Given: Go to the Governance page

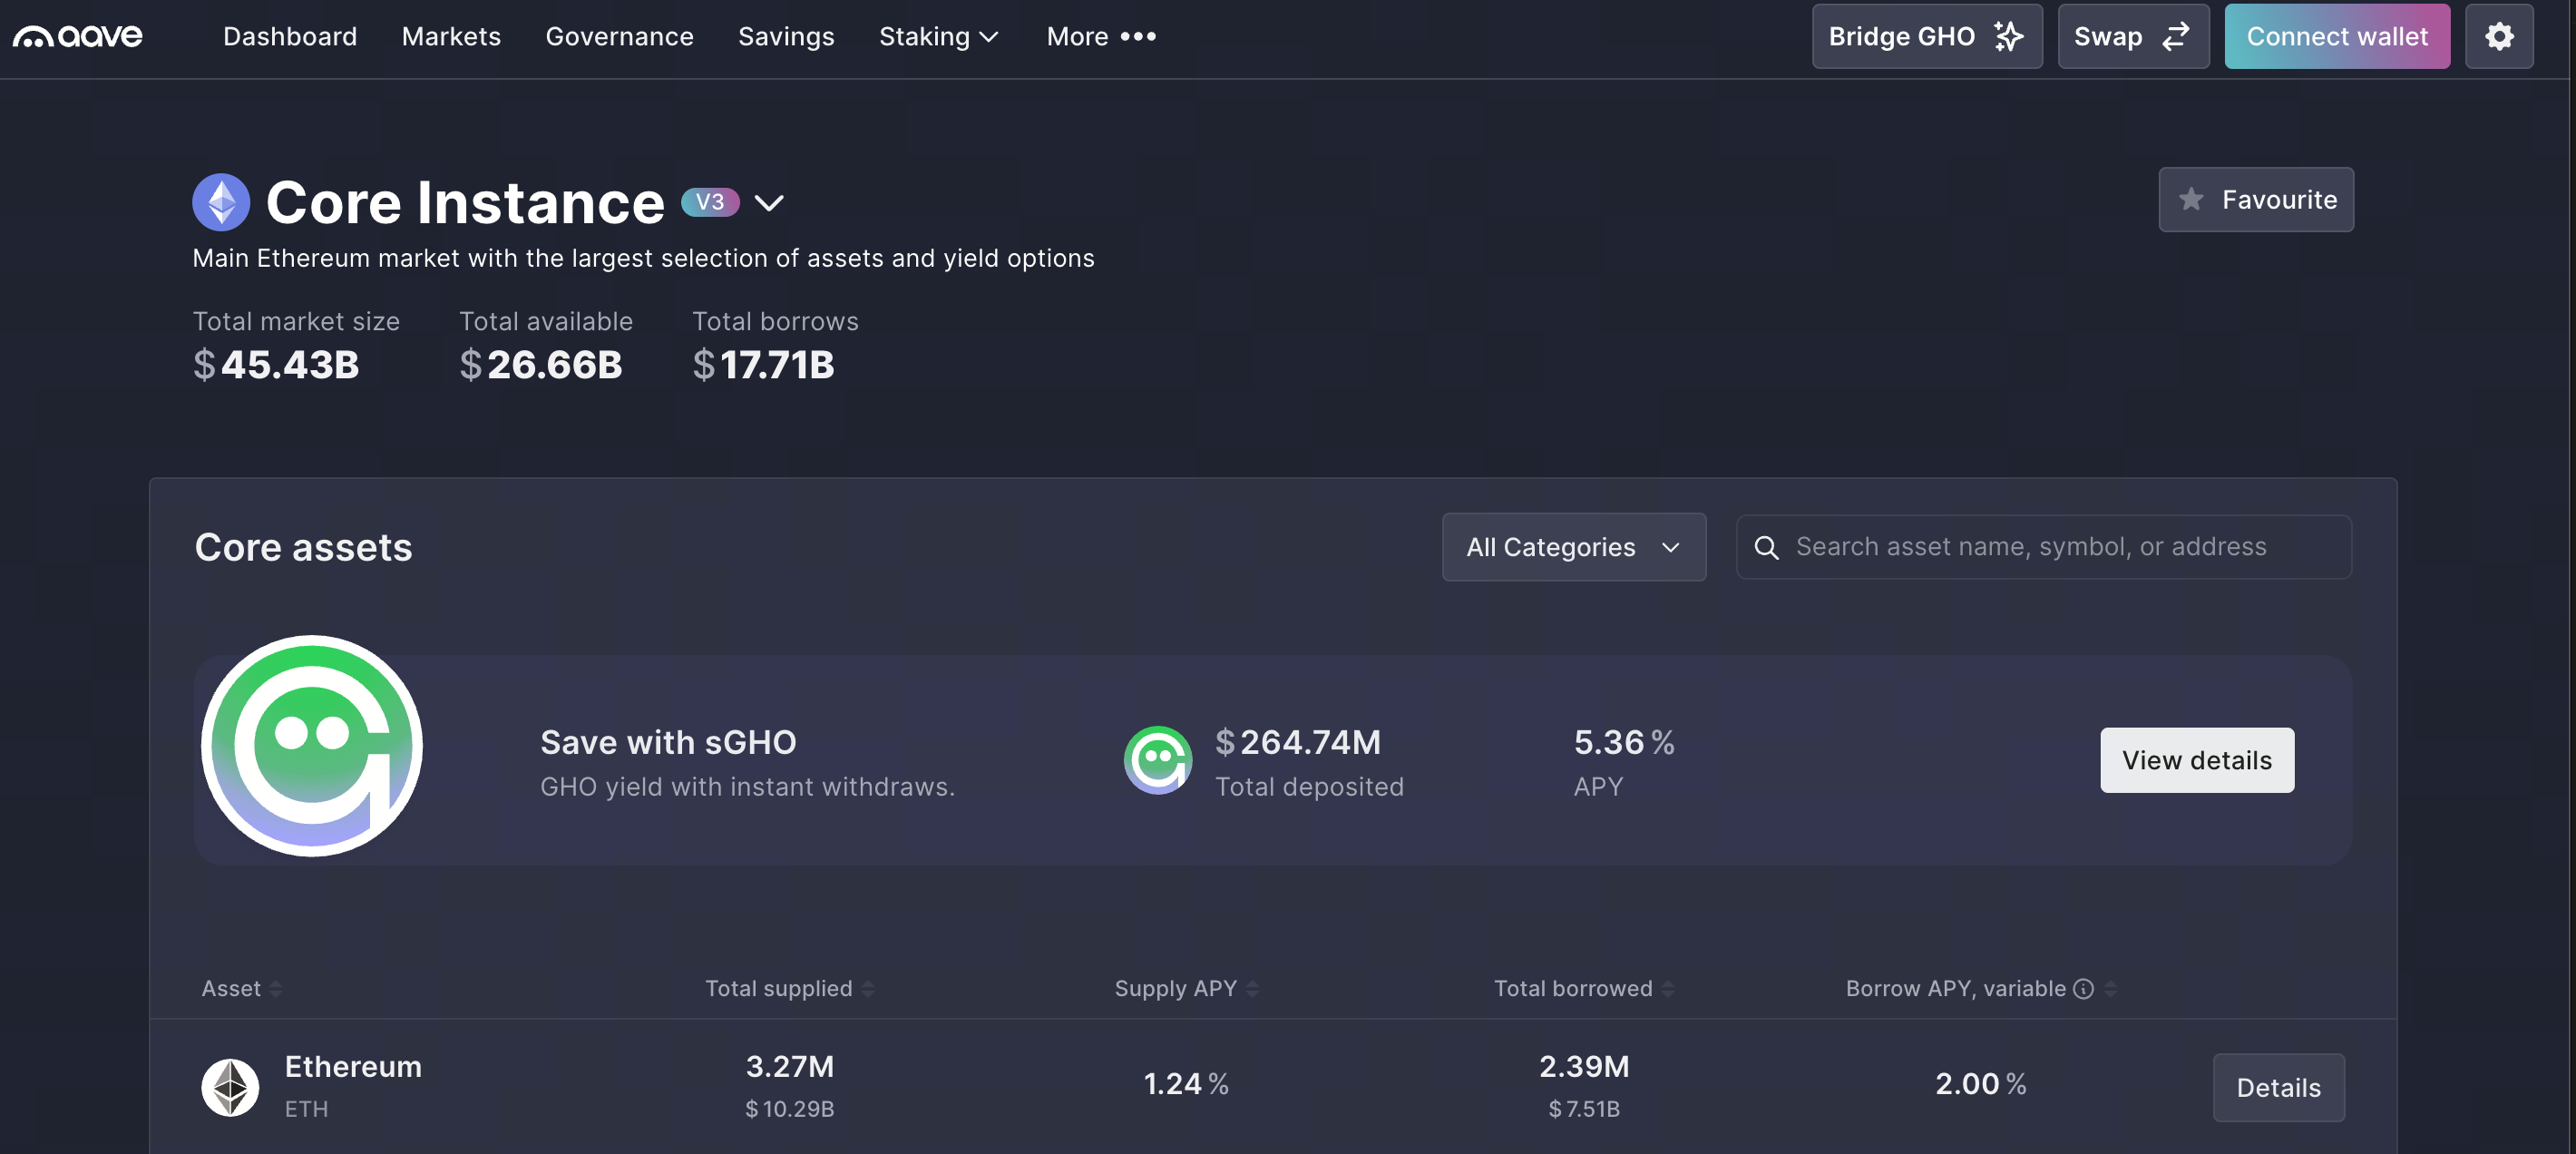Looking at the screenshot, I should click(x=619, y=36).
